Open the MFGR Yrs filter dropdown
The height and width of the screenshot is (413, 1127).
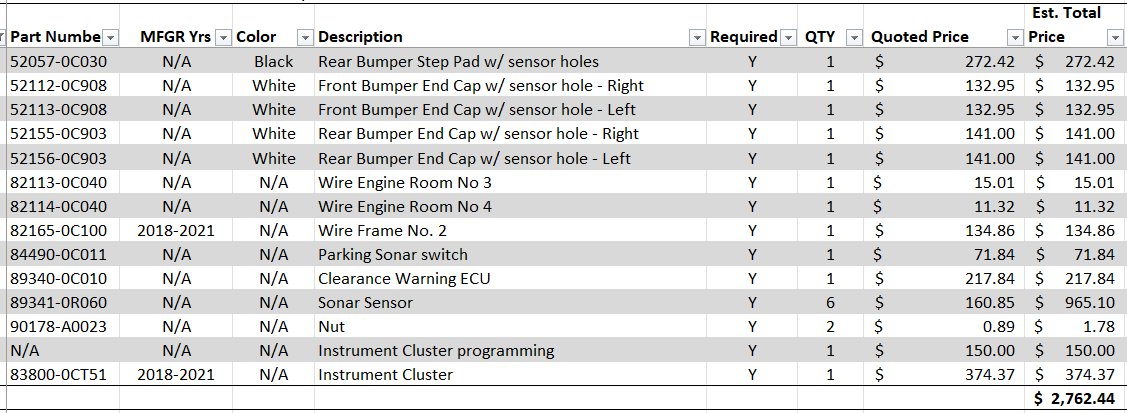tap(224, 37)
